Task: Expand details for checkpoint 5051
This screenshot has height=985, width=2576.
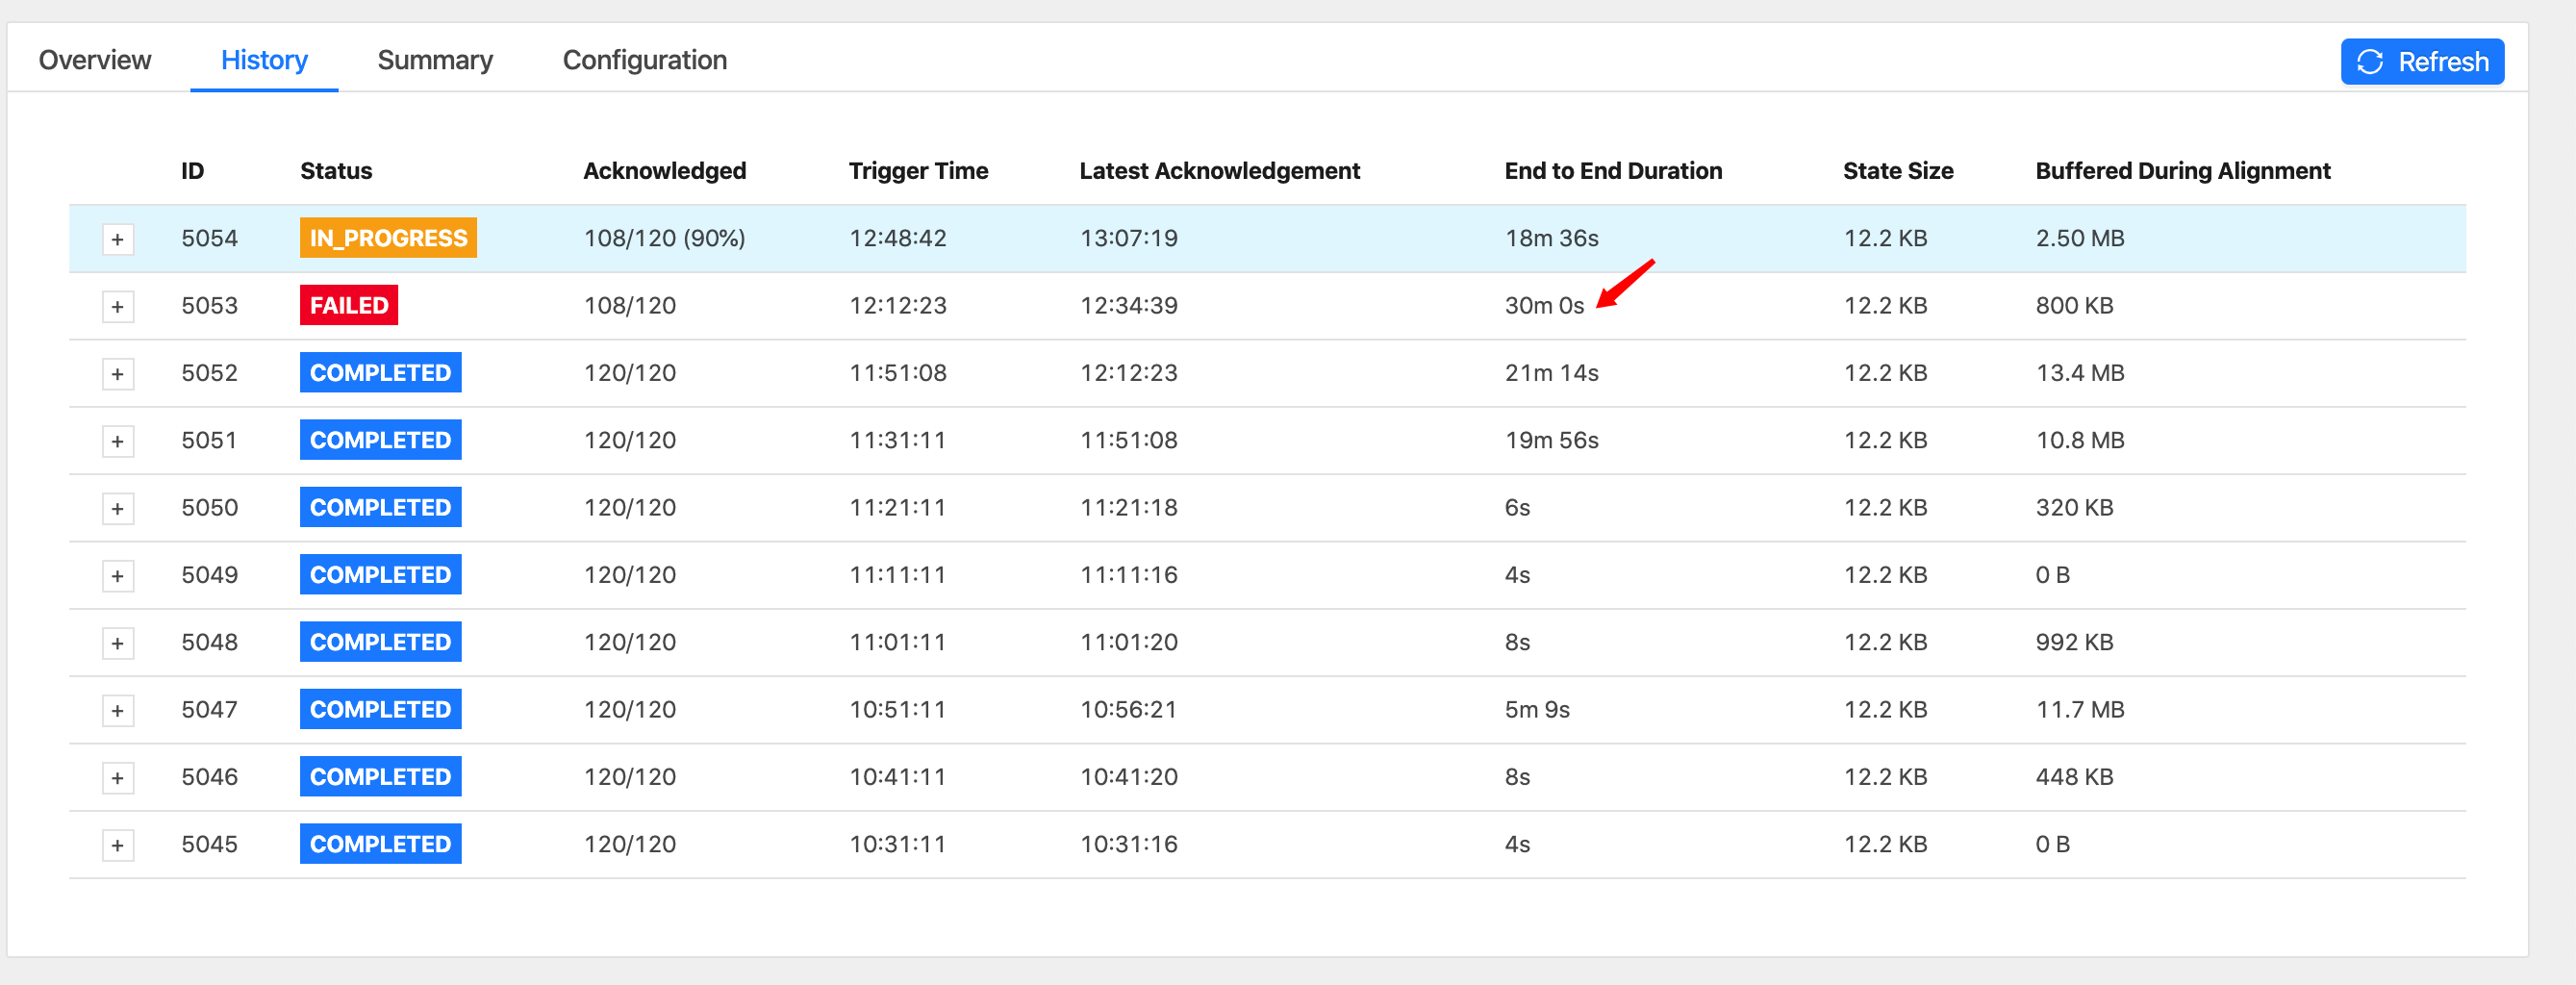Action: click(x=118, y=440)
